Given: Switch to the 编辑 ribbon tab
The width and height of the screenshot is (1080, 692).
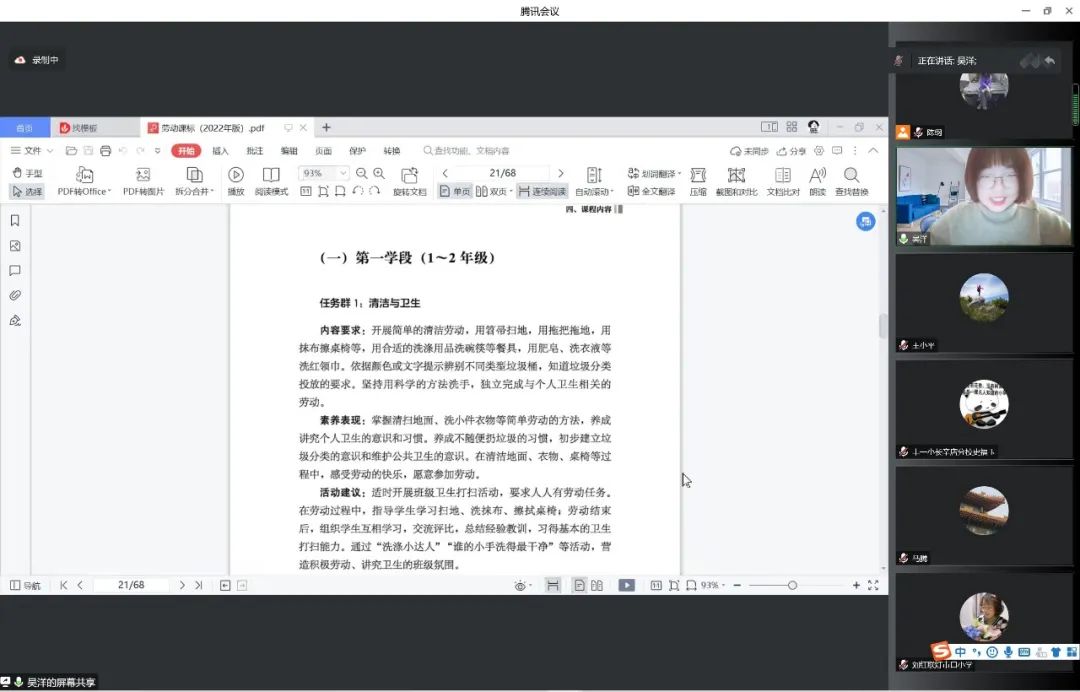Looking at the screenshot, I should [289, 151].
